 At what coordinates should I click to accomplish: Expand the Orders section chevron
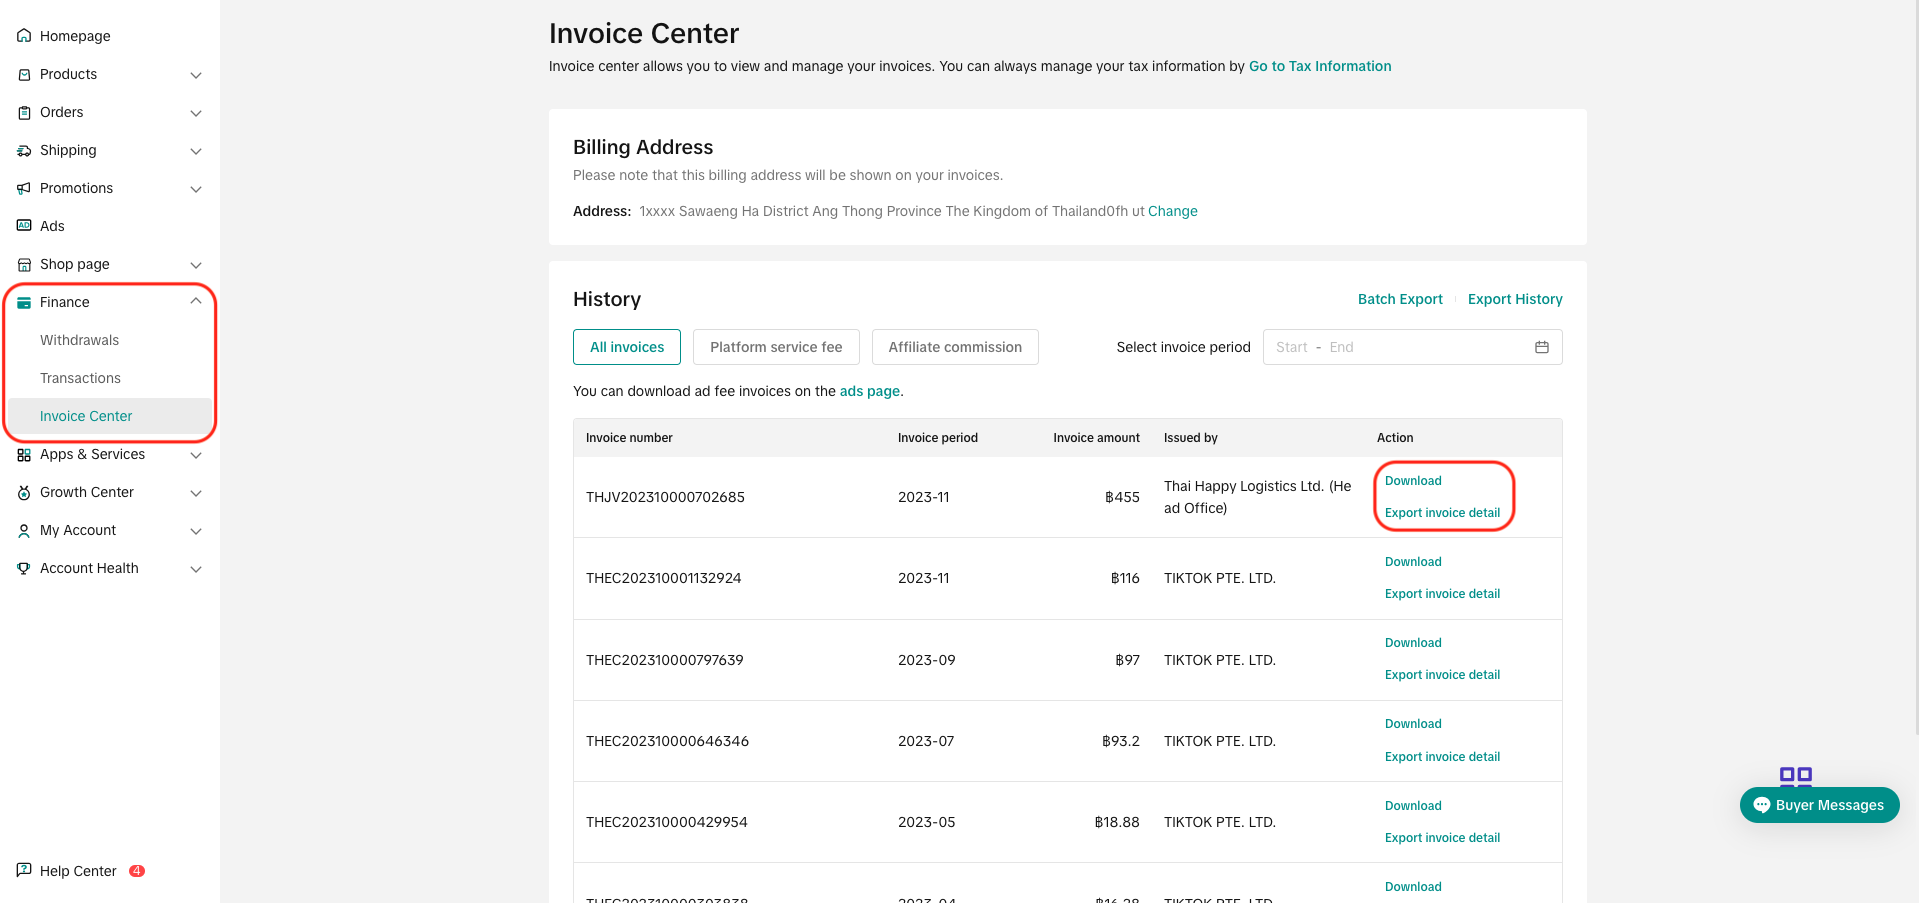pos(196,113)
